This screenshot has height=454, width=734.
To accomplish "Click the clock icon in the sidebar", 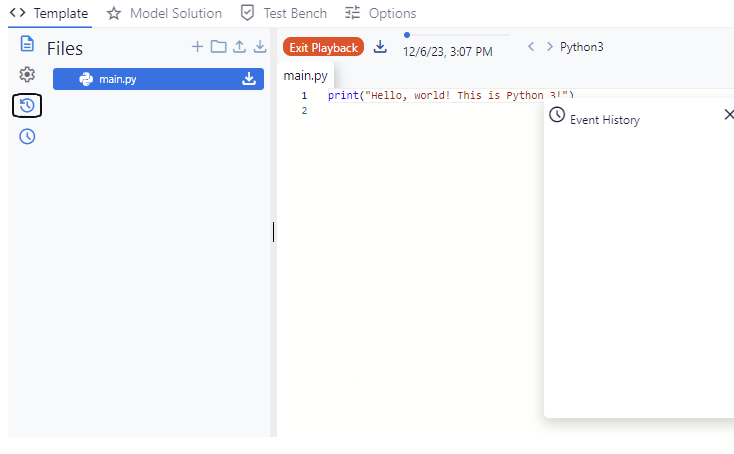I will (x=27, y=136).
